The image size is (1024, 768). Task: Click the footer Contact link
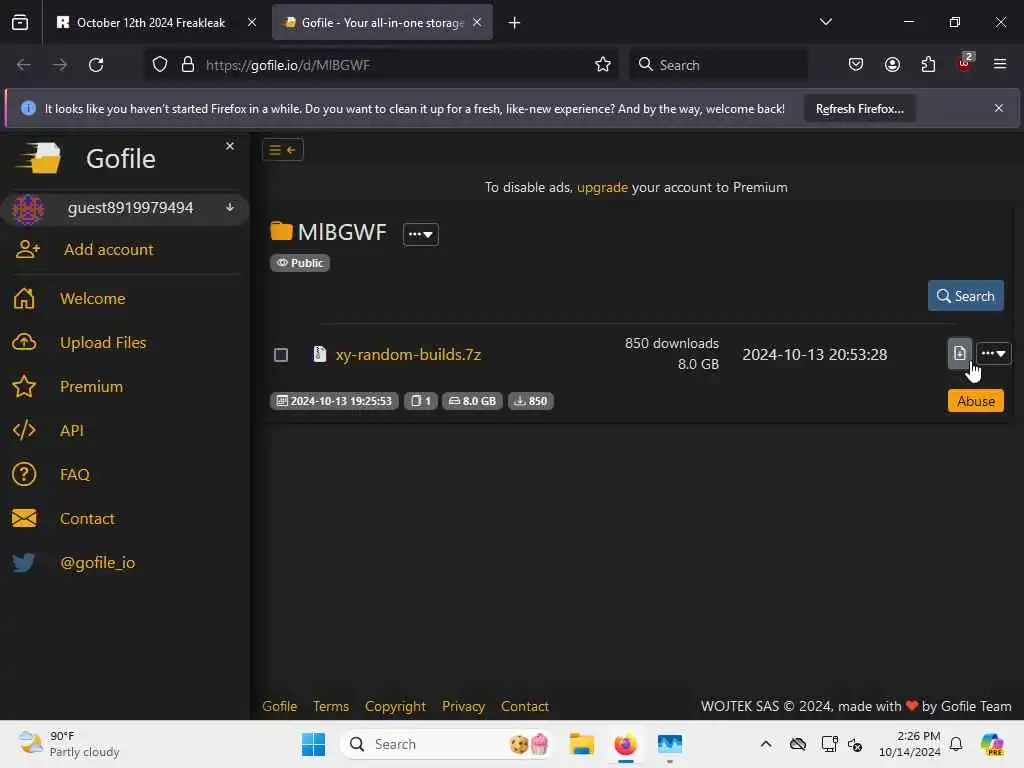click(524, 706)
